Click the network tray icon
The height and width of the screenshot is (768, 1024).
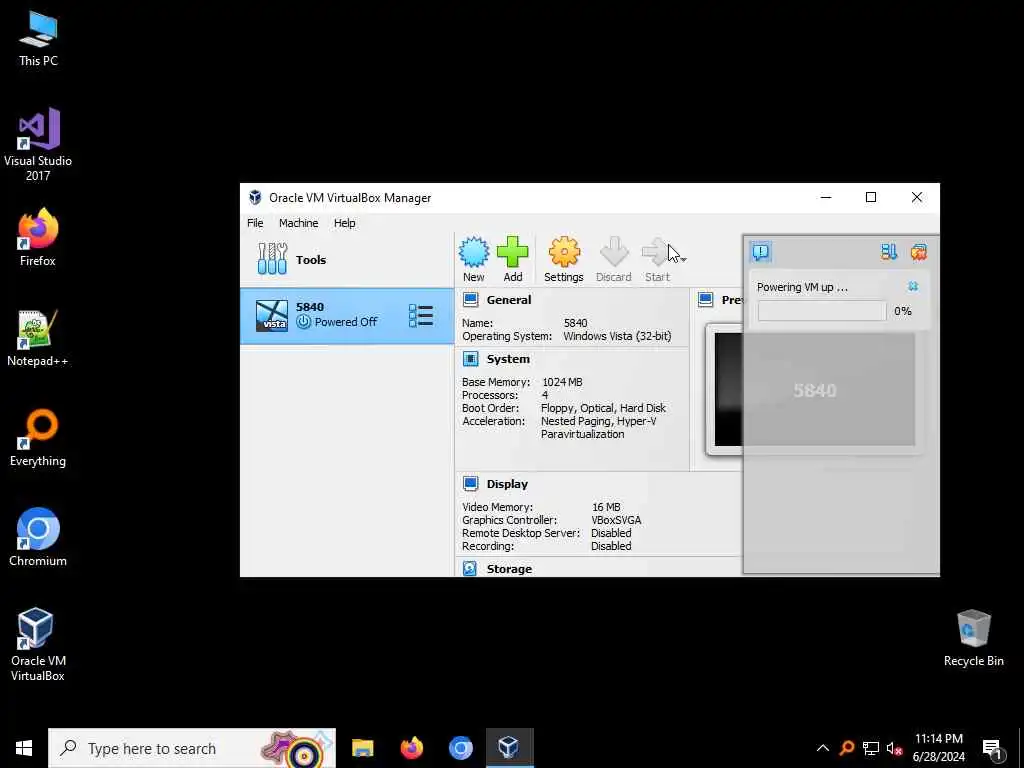coord(871,748)
